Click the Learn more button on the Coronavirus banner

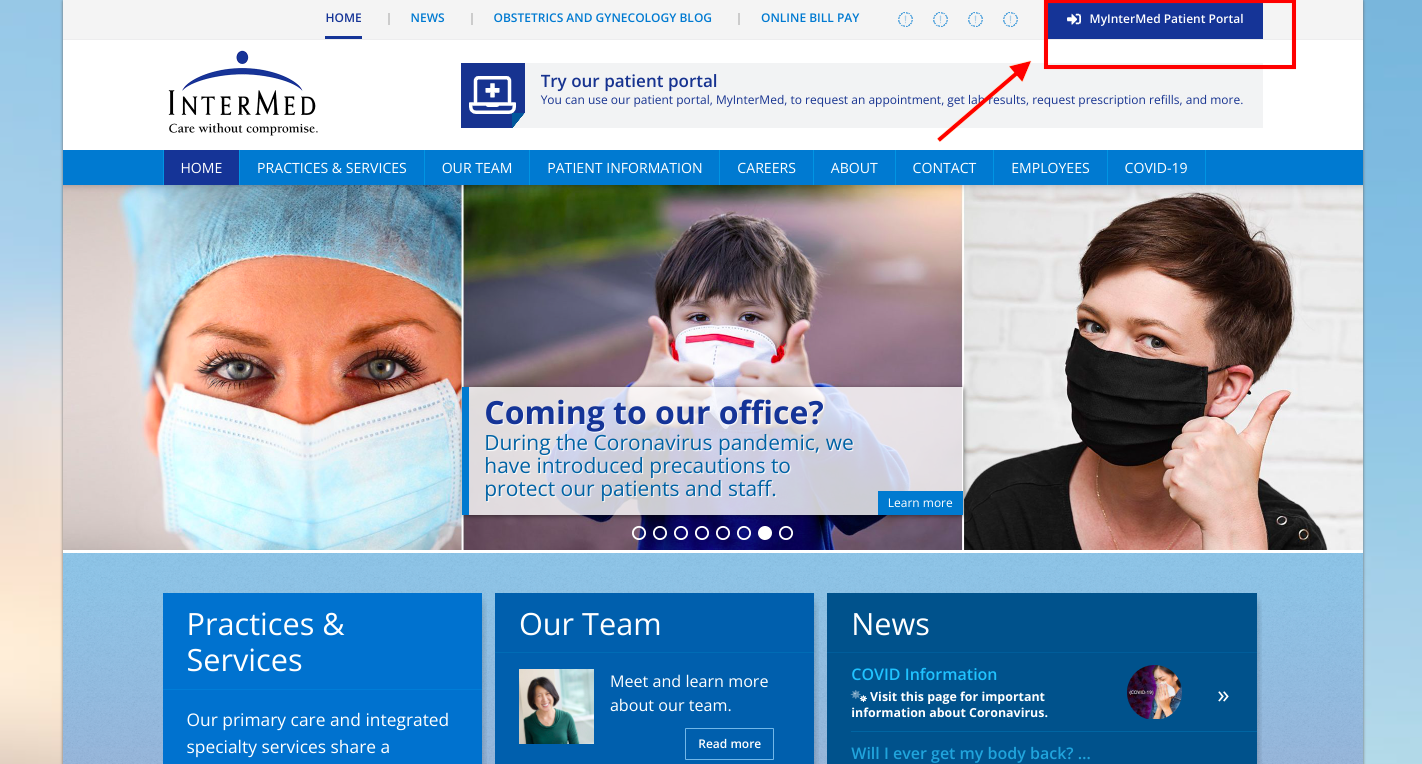(x=919, y=503)
